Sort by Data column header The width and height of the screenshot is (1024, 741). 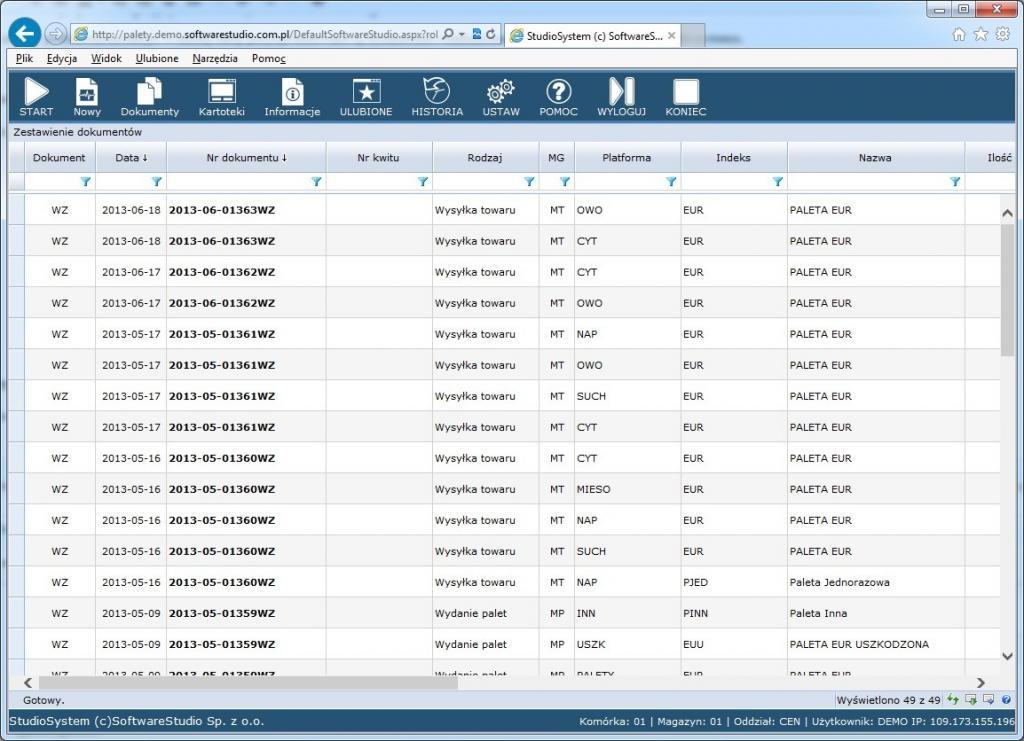(x=130, y=157)
